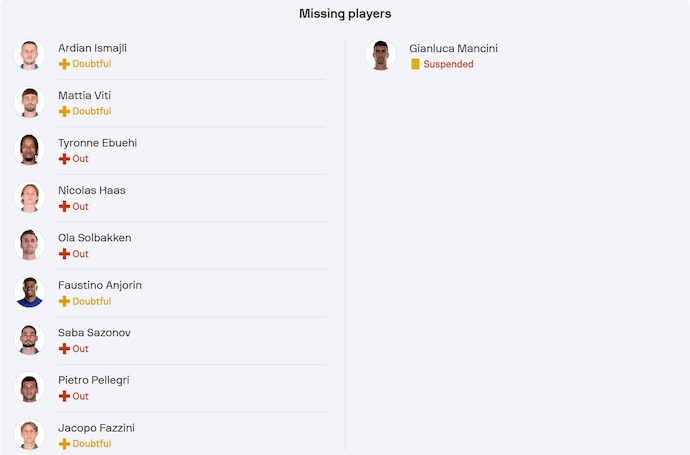Click Tyronne Ebuehi's avatar image
This screenshot has width=690, height=455.
coord(29,150)
